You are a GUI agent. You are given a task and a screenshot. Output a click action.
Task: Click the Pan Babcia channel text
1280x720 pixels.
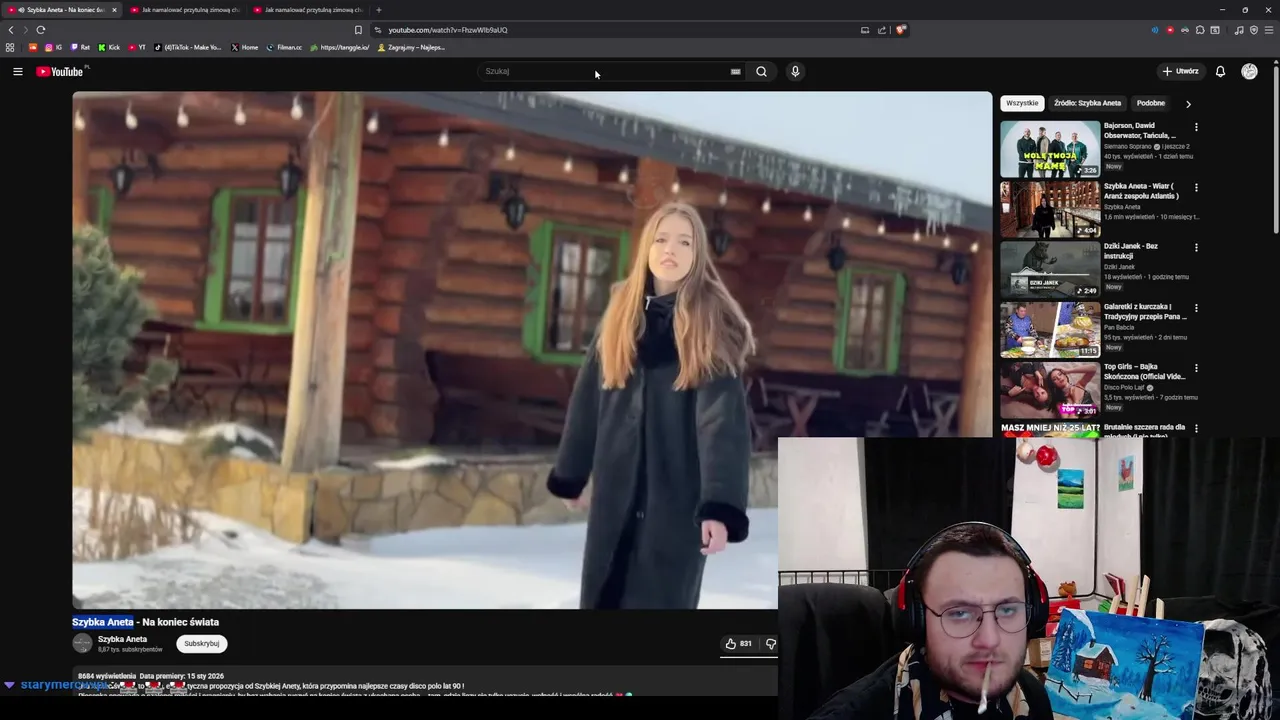(1120, 327)
